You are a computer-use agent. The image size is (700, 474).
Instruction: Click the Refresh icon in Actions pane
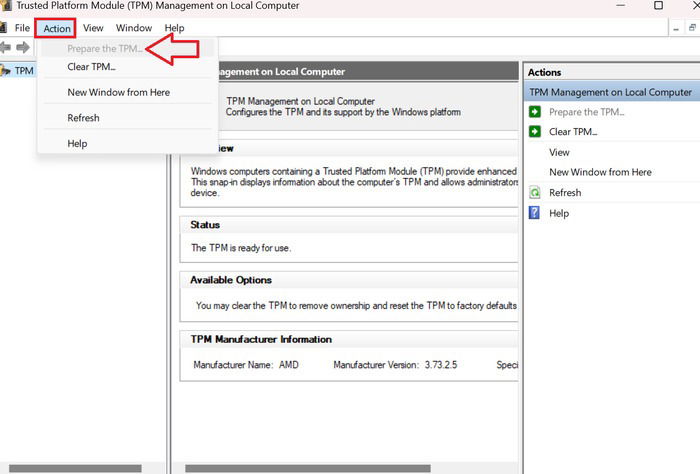click(x=534, y=192)
